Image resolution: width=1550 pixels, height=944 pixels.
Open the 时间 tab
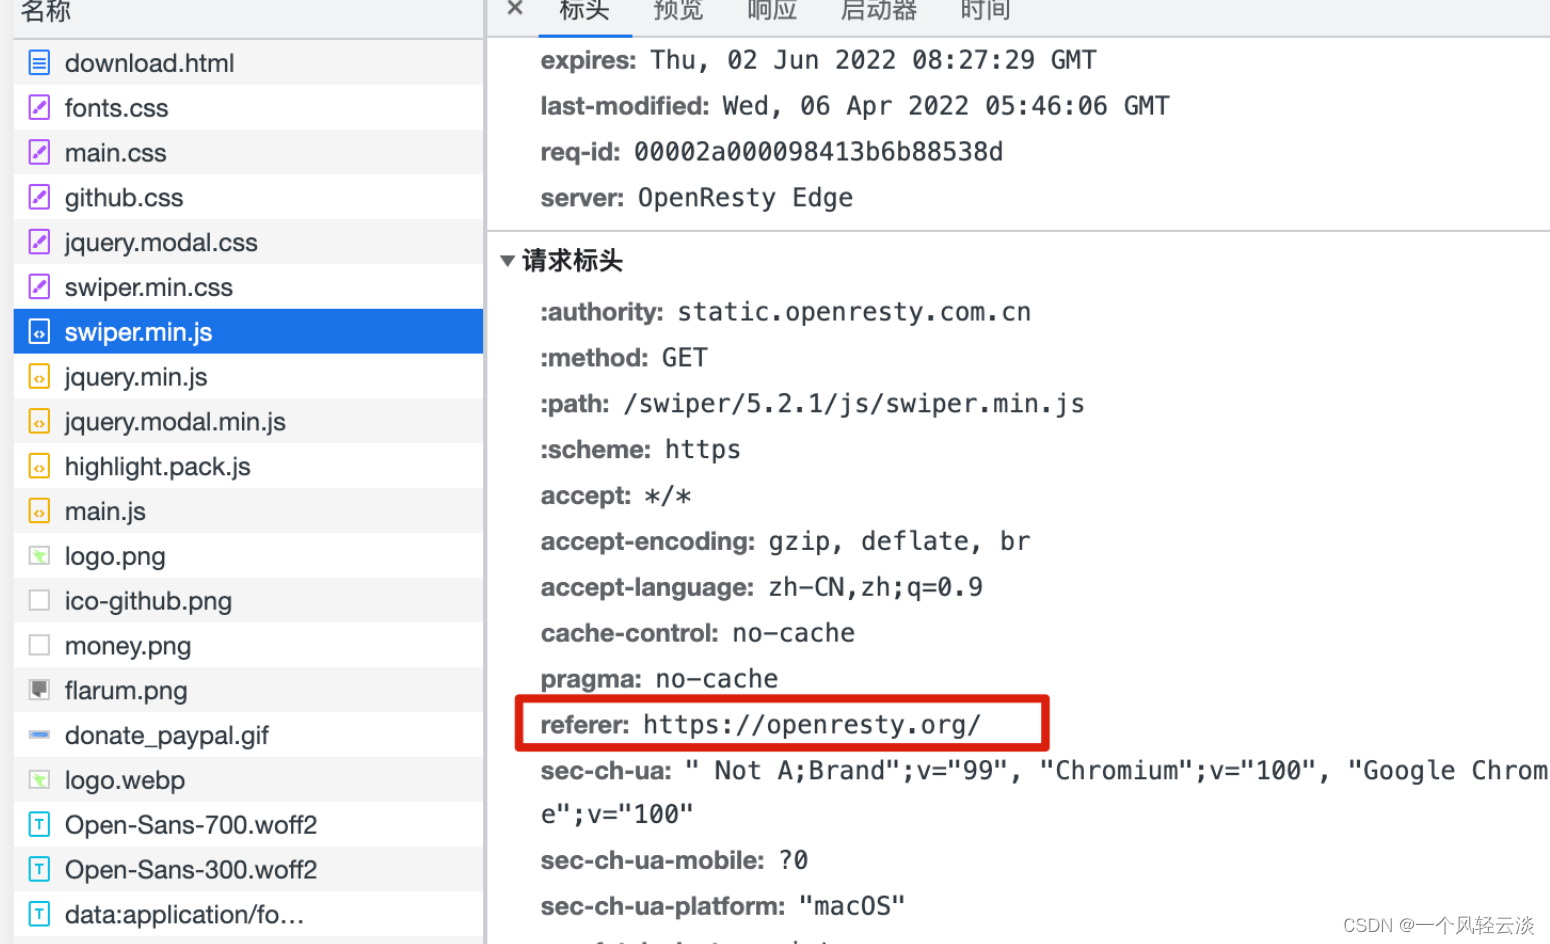[984, 12]
